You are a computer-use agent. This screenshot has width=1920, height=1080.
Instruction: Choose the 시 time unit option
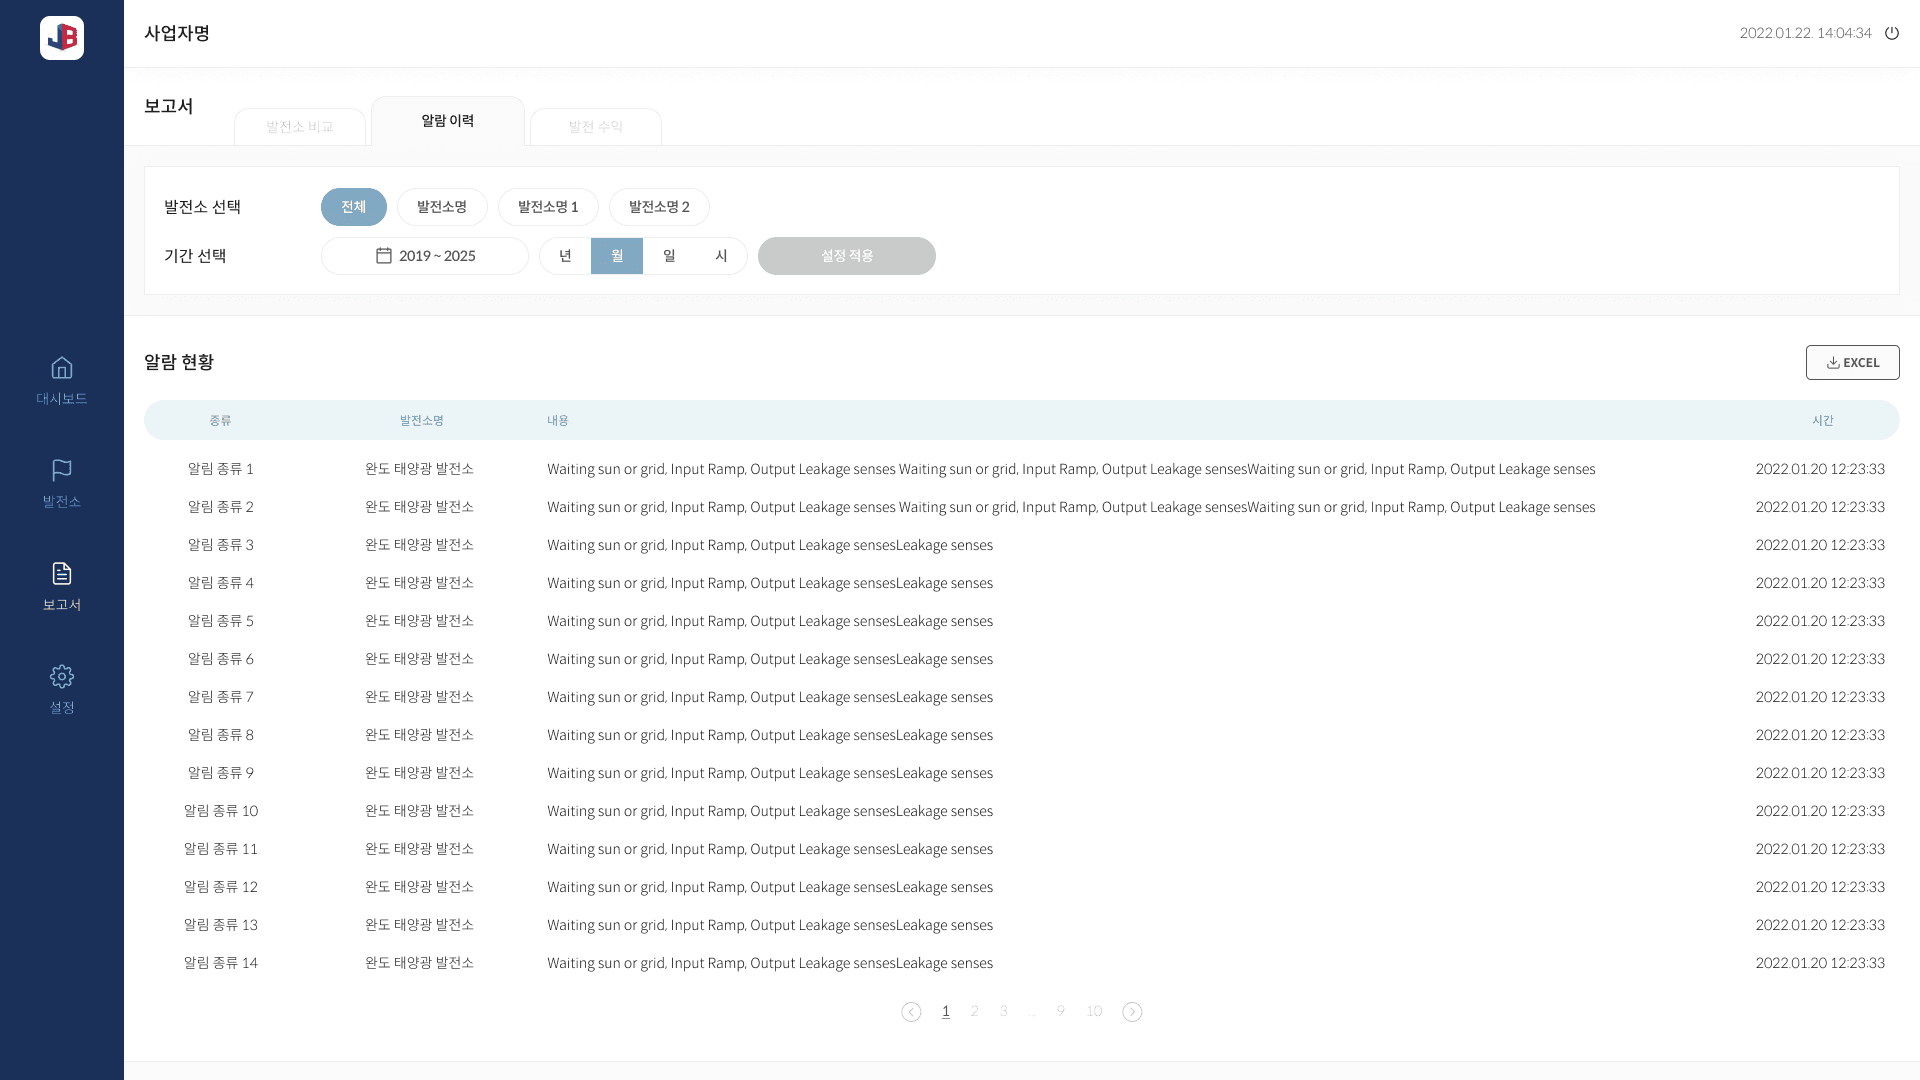click(x=721, y=256)
